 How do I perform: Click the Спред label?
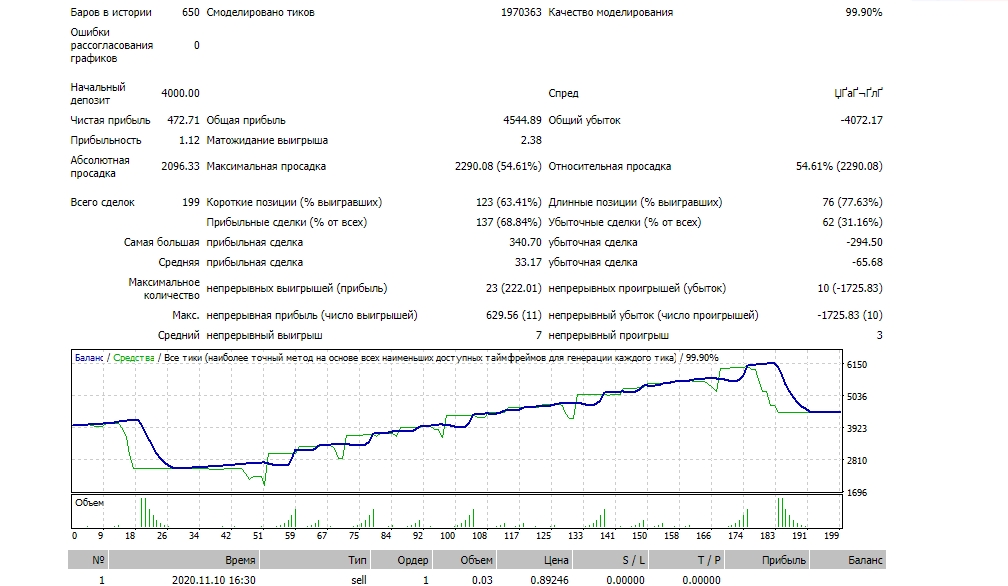coord(563,93)
